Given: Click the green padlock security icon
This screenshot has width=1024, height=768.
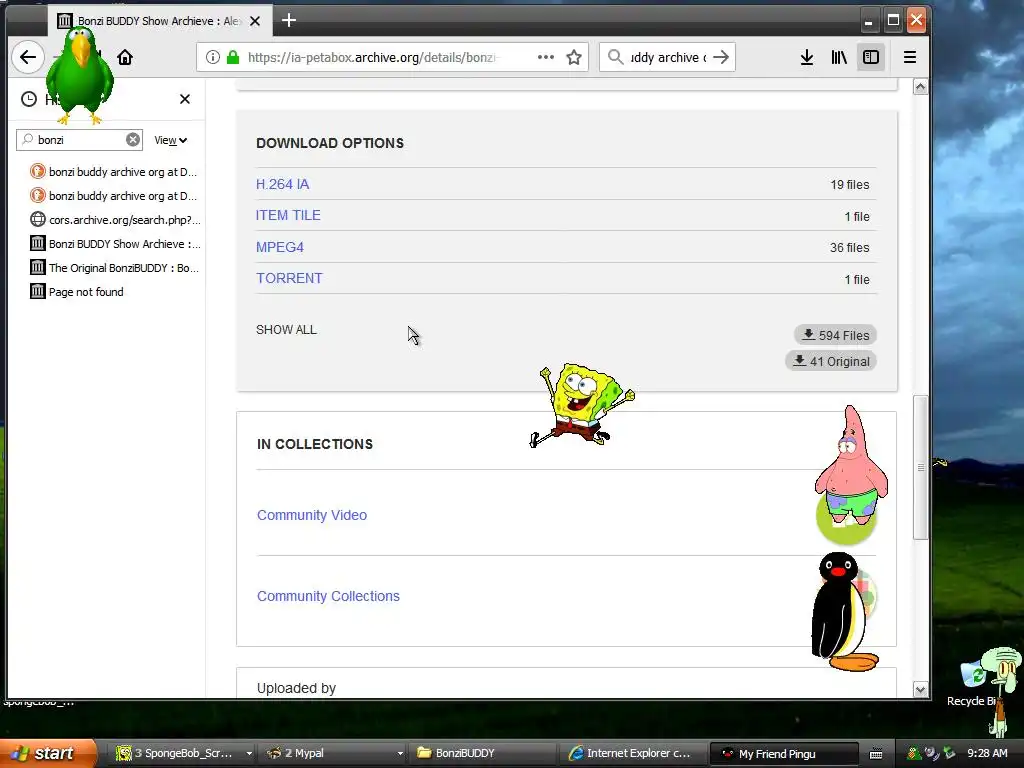Looking at the screenshot, I should click(x=232, y=57).
